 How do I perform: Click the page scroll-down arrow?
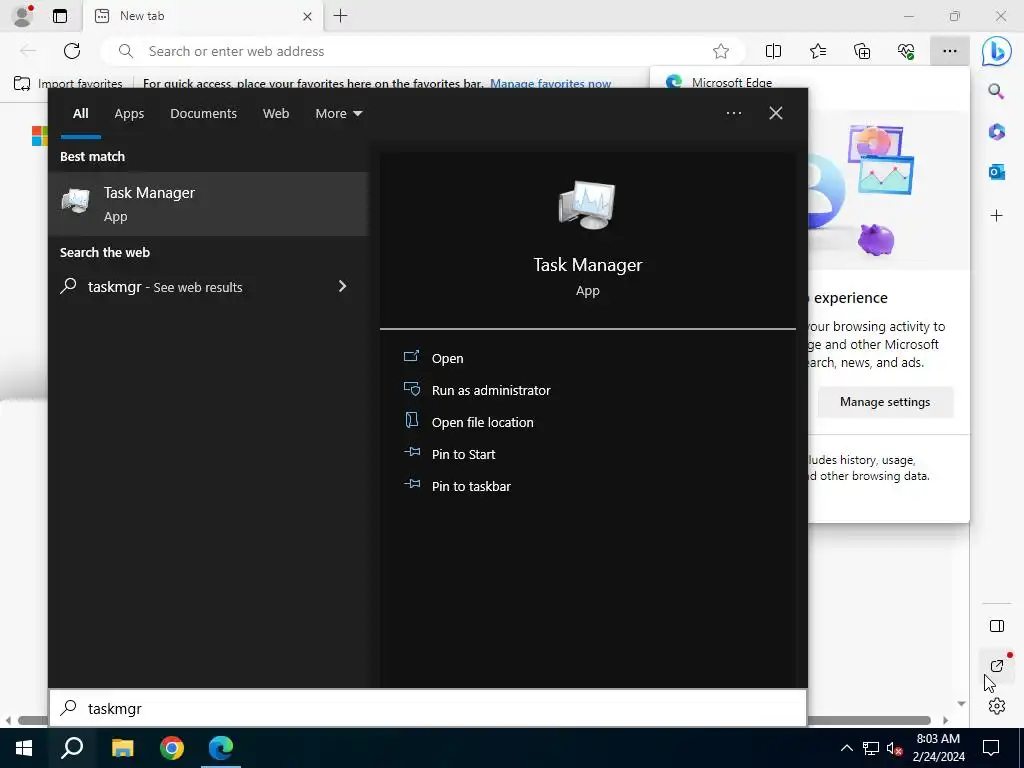point(961,703)
